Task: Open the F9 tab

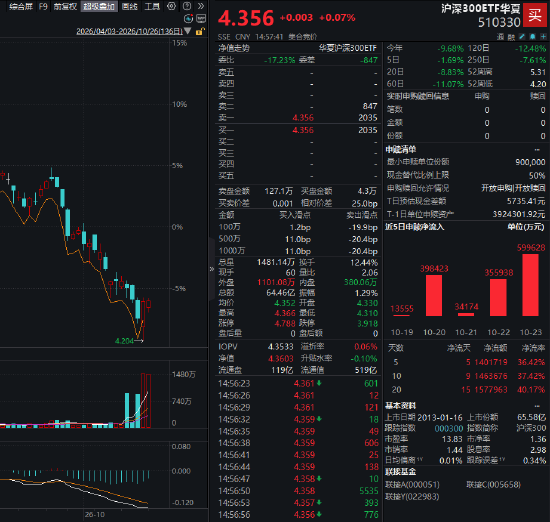Action: coord(43,6)
